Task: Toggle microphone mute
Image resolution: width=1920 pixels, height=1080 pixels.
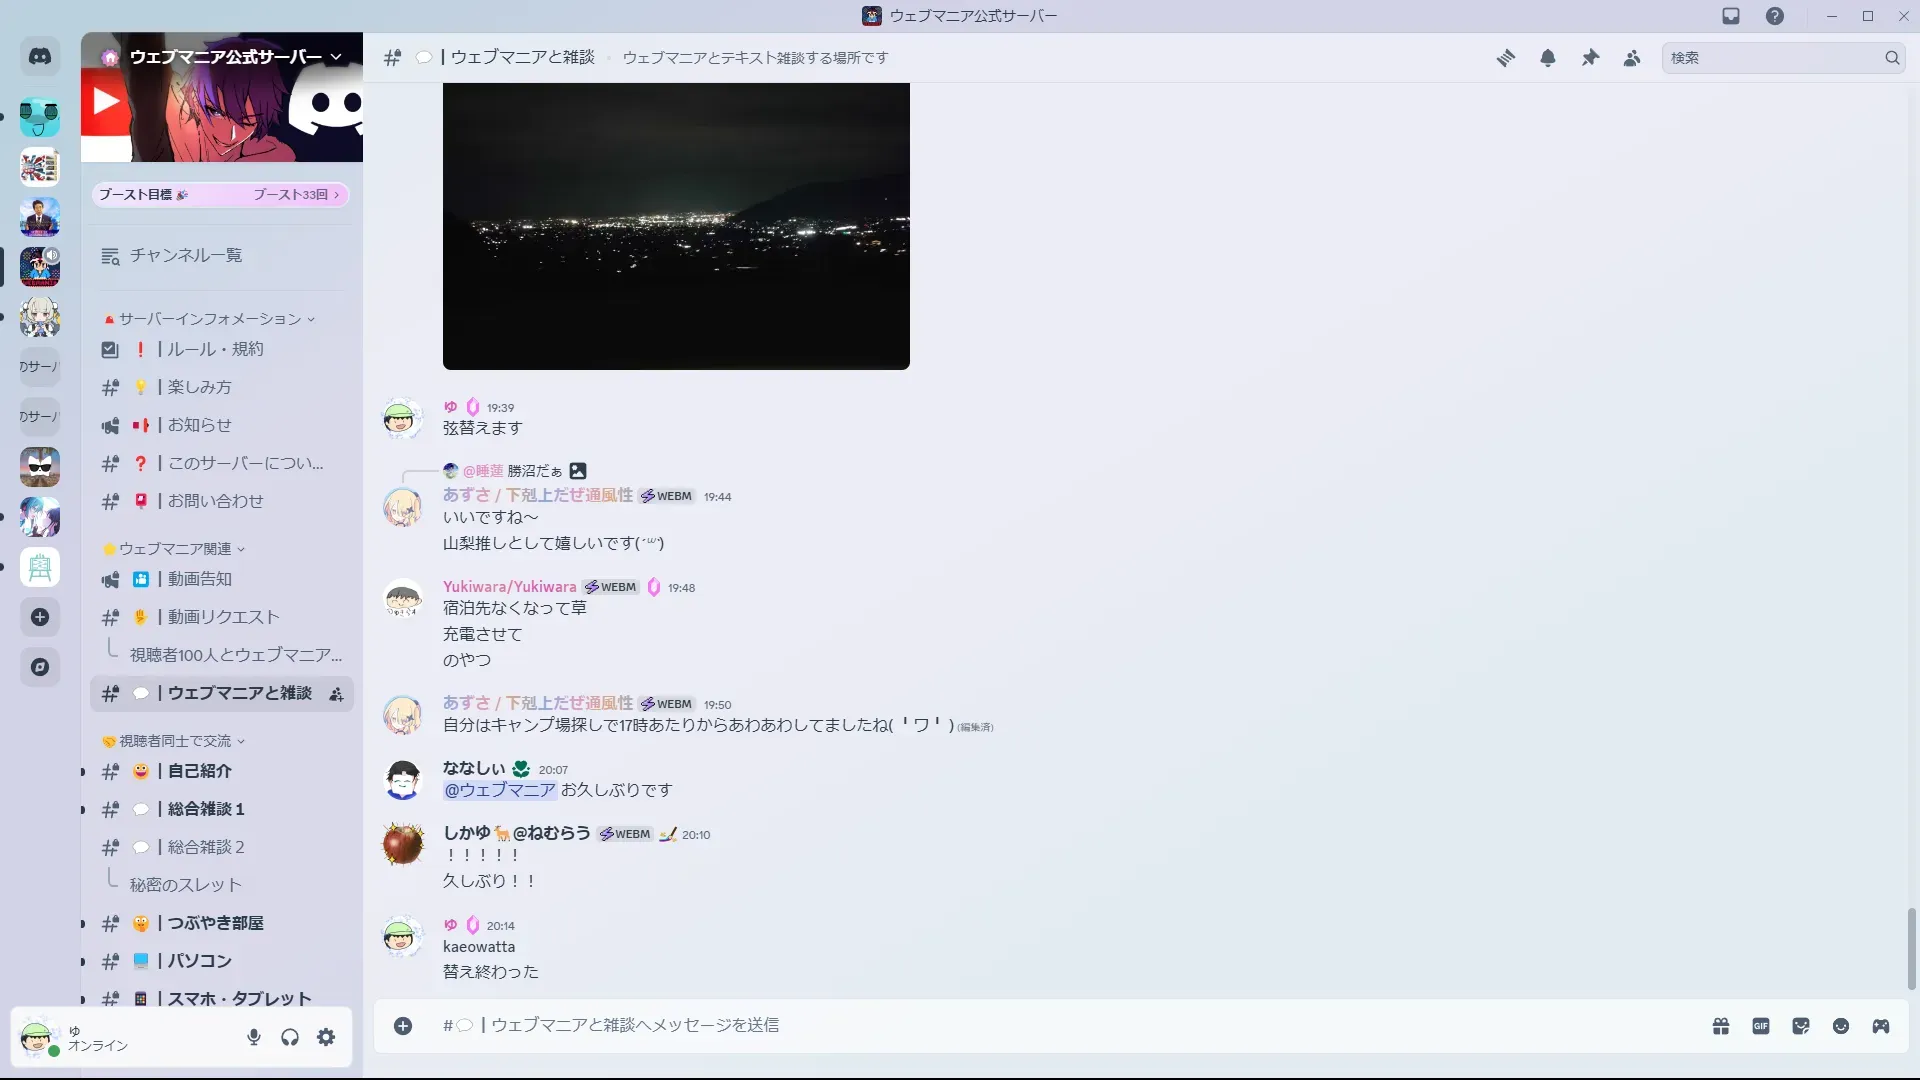Action: coord(254,1037)
